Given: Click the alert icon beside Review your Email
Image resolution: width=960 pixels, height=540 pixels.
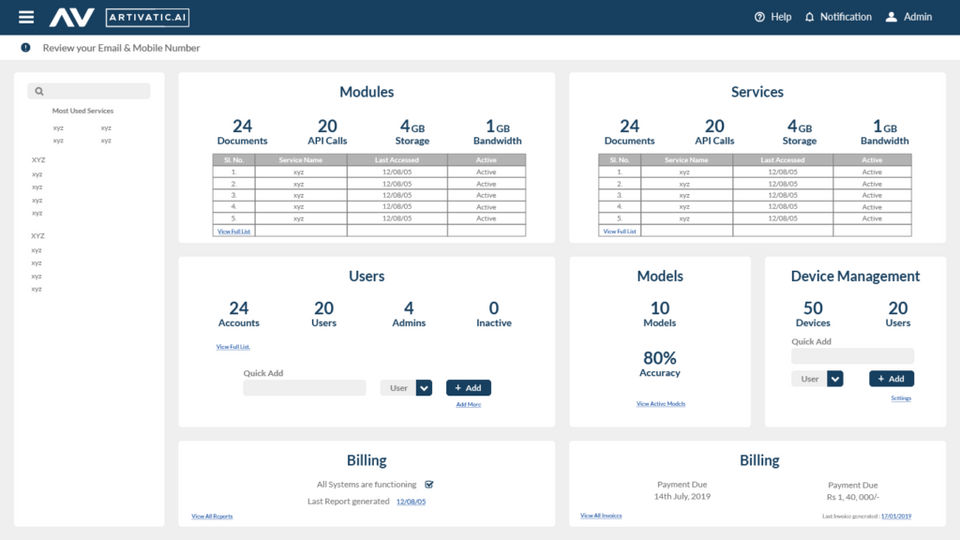Looking at the screenshot, I should click(x=25, y=47).
